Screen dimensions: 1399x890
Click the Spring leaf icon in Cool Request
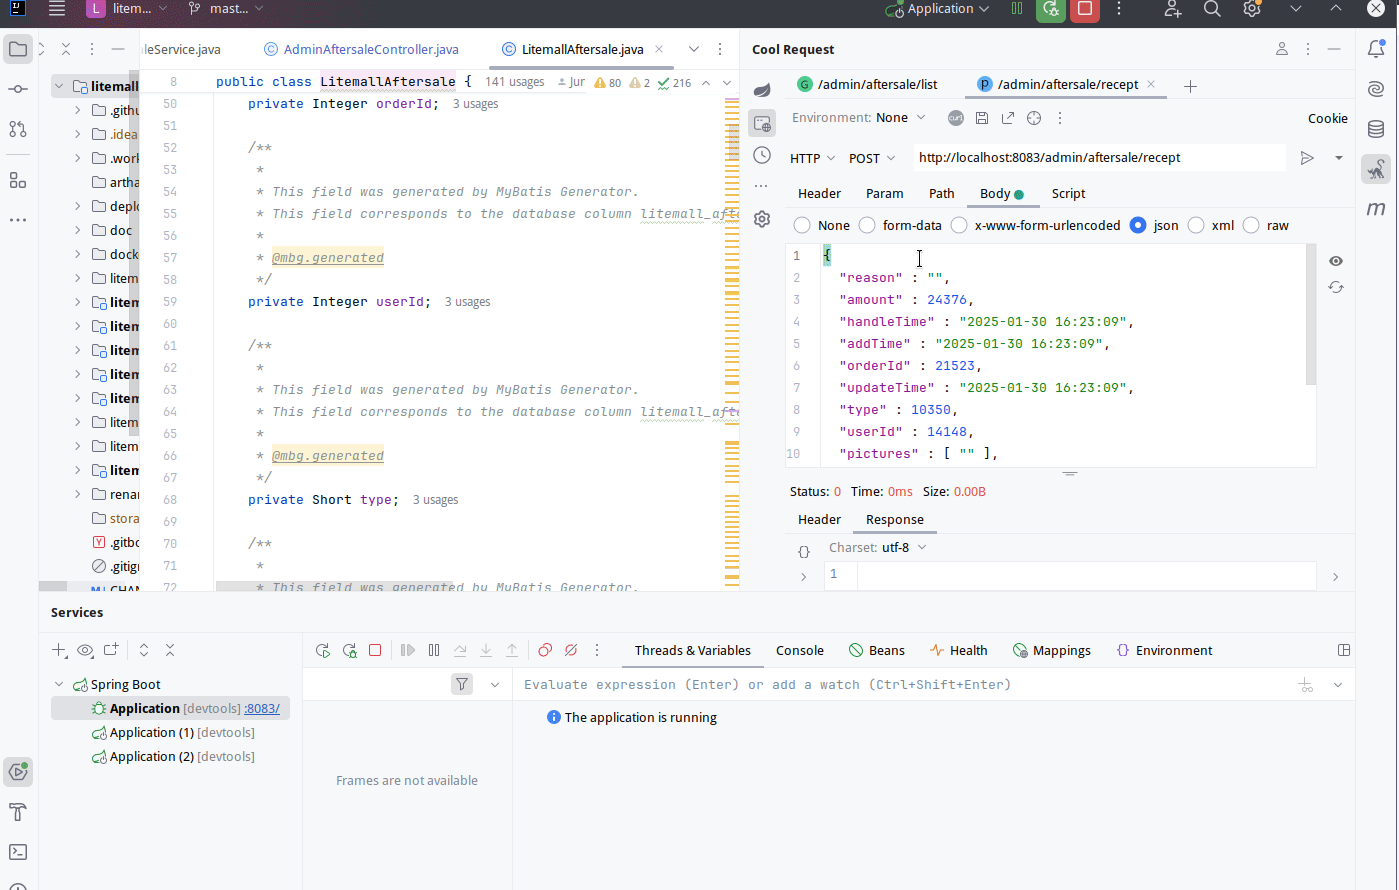pyautogui.click(x=762, y=90)
